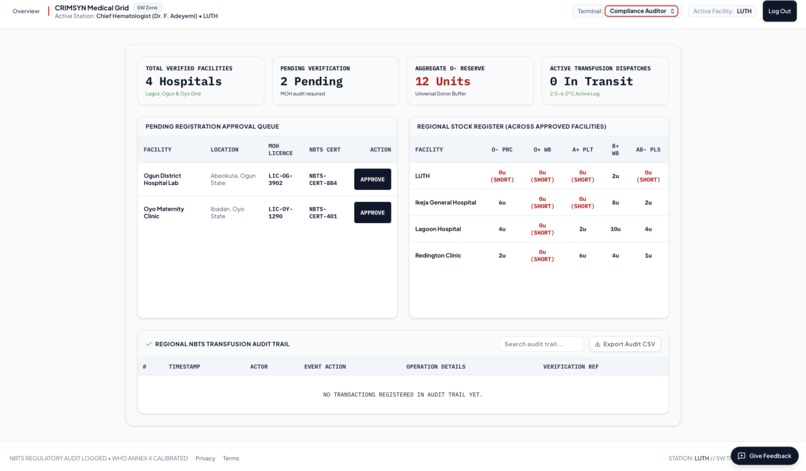Click the Export Audit CSV button
The height and width of the screenshot is (471, 806).
click(625, 344)
